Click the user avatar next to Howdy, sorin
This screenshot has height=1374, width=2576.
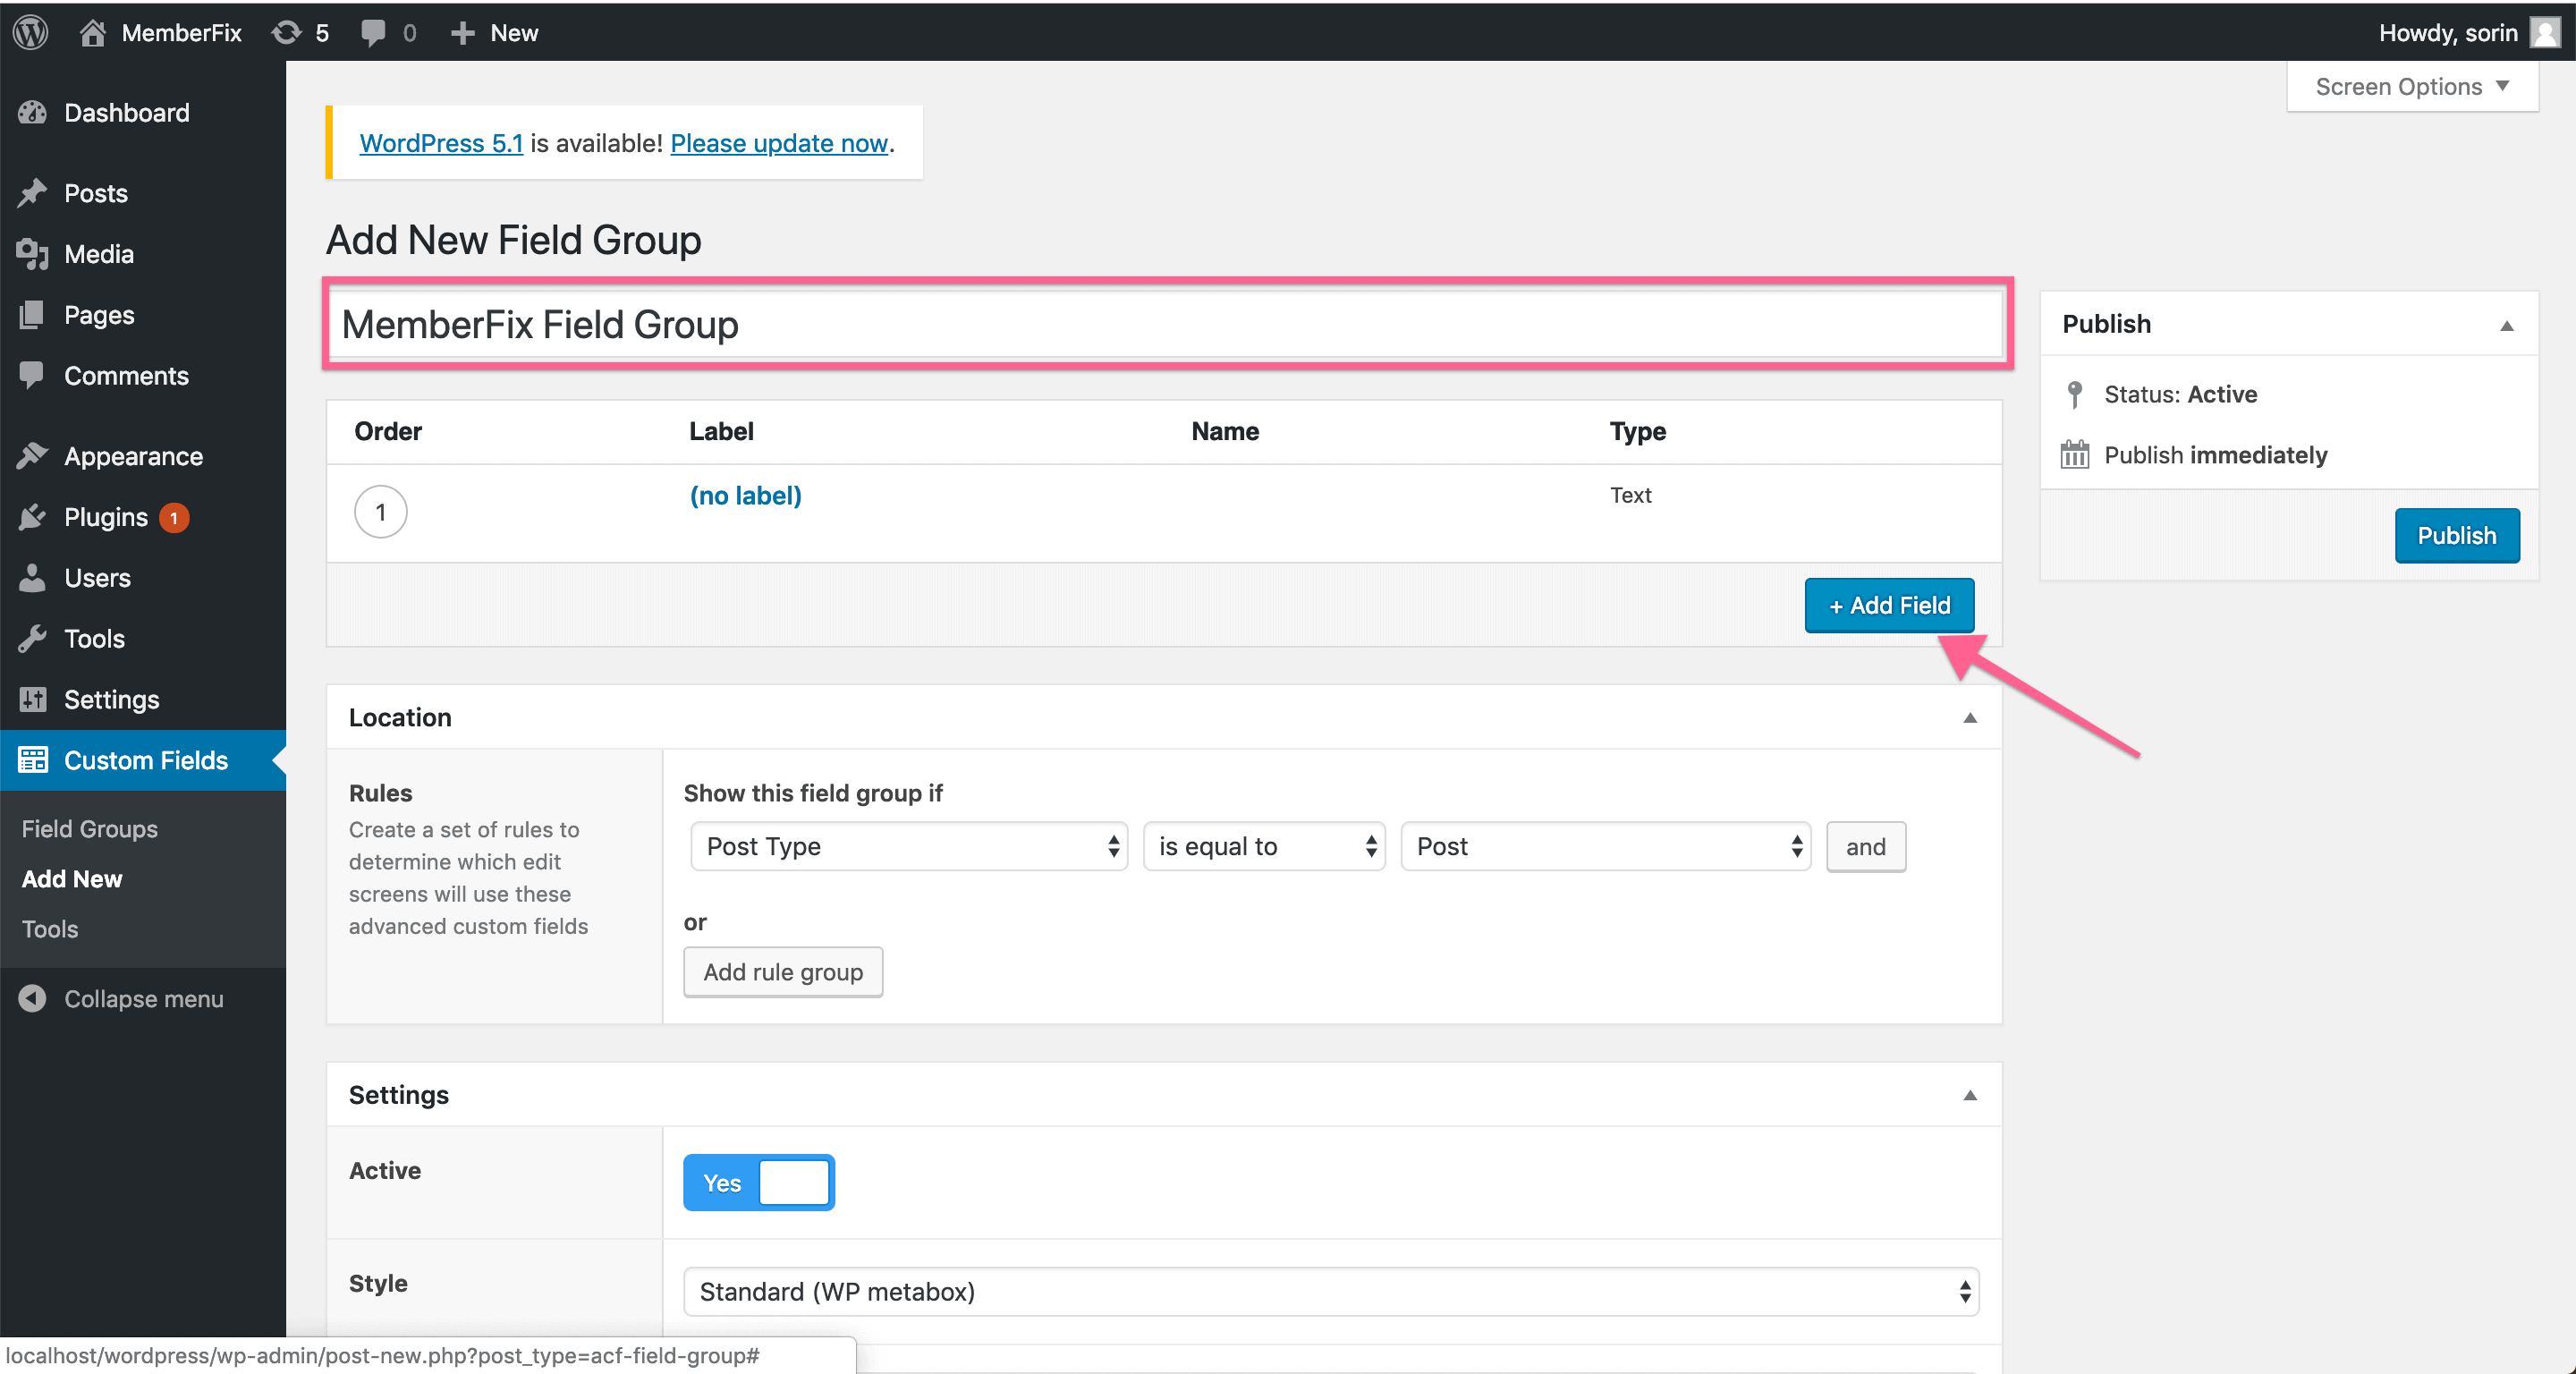click(x=2544, y=32)
